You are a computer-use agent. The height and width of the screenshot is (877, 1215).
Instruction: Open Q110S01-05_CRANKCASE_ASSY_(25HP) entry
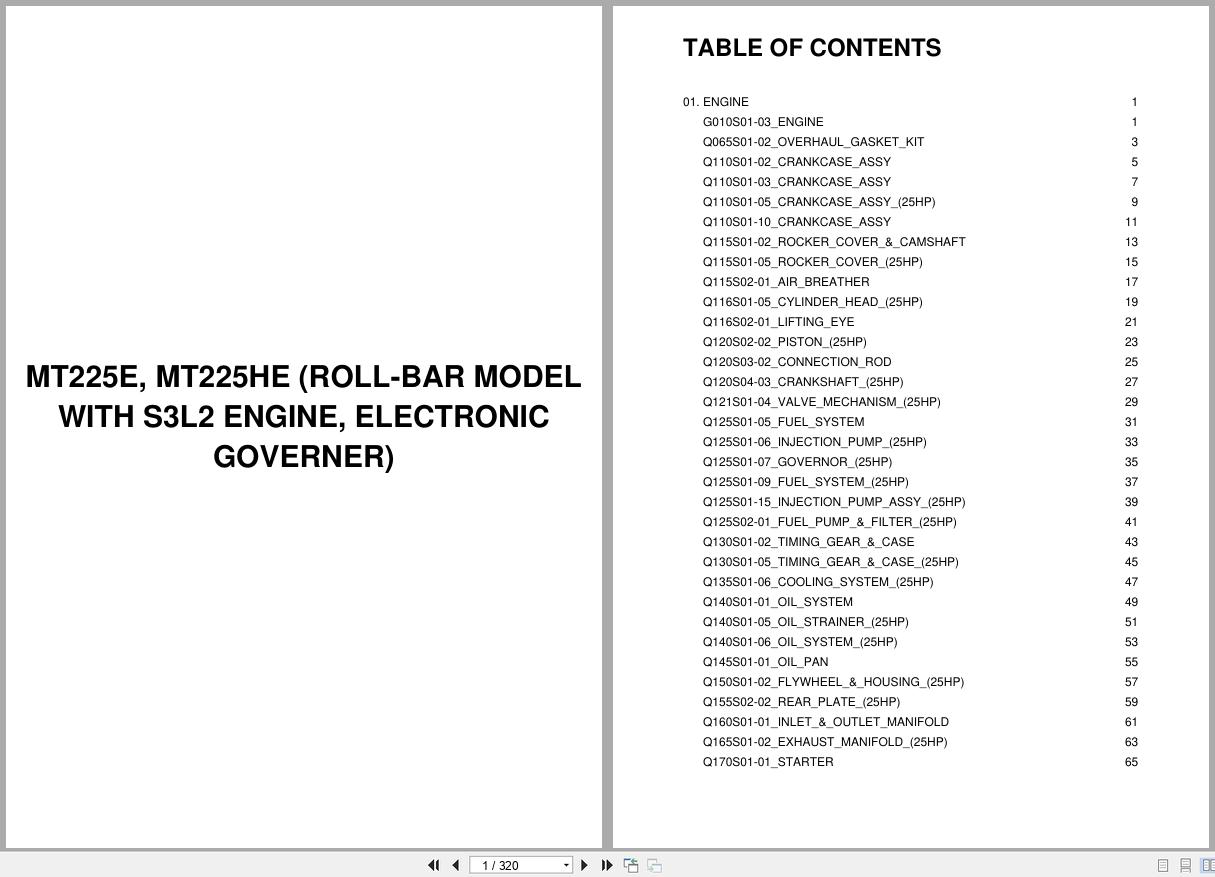(819, 202)
